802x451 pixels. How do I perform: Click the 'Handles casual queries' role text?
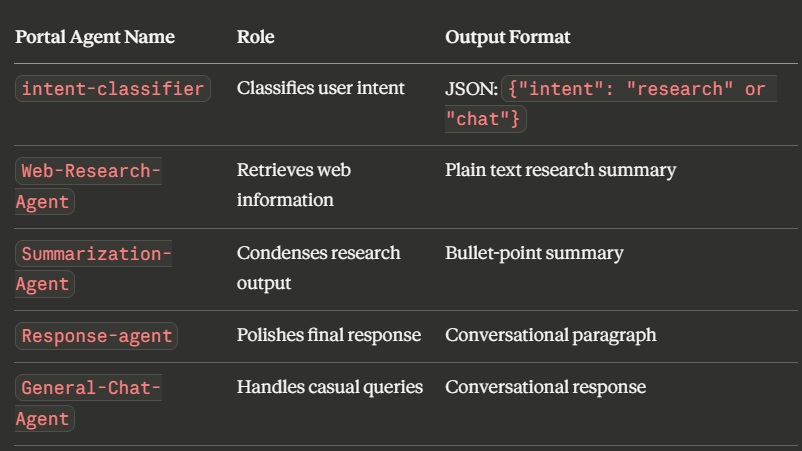point(330,387)
